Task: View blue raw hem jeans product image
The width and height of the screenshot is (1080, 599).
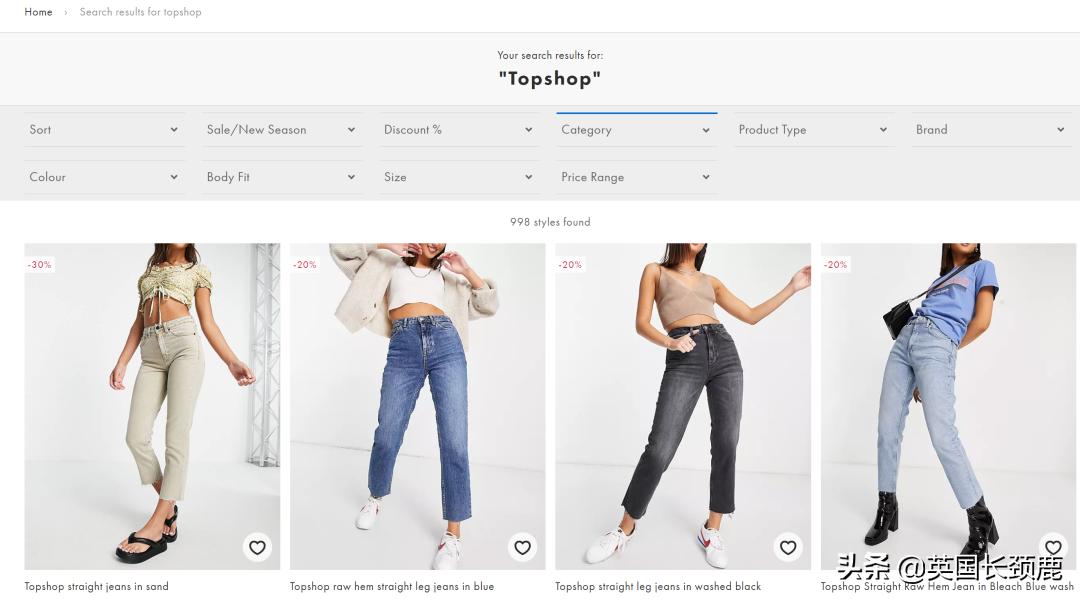Action: click(417, 406)
